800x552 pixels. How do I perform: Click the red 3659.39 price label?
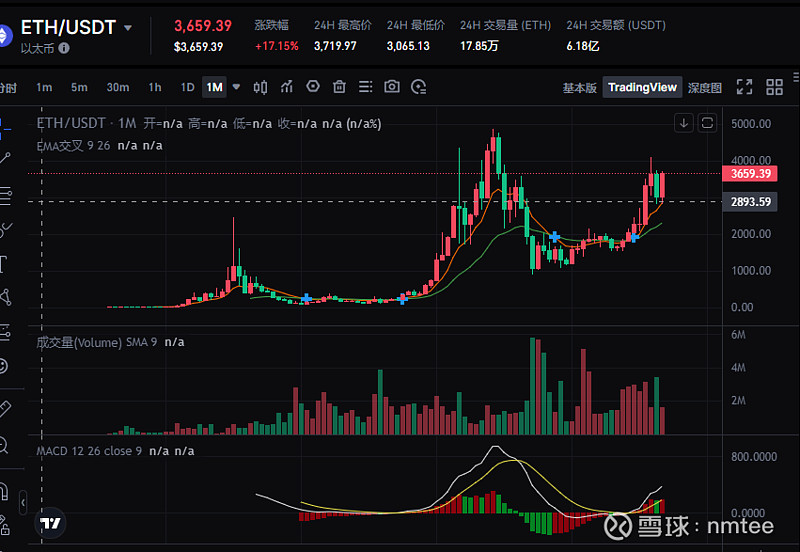(x=750, y=174)
